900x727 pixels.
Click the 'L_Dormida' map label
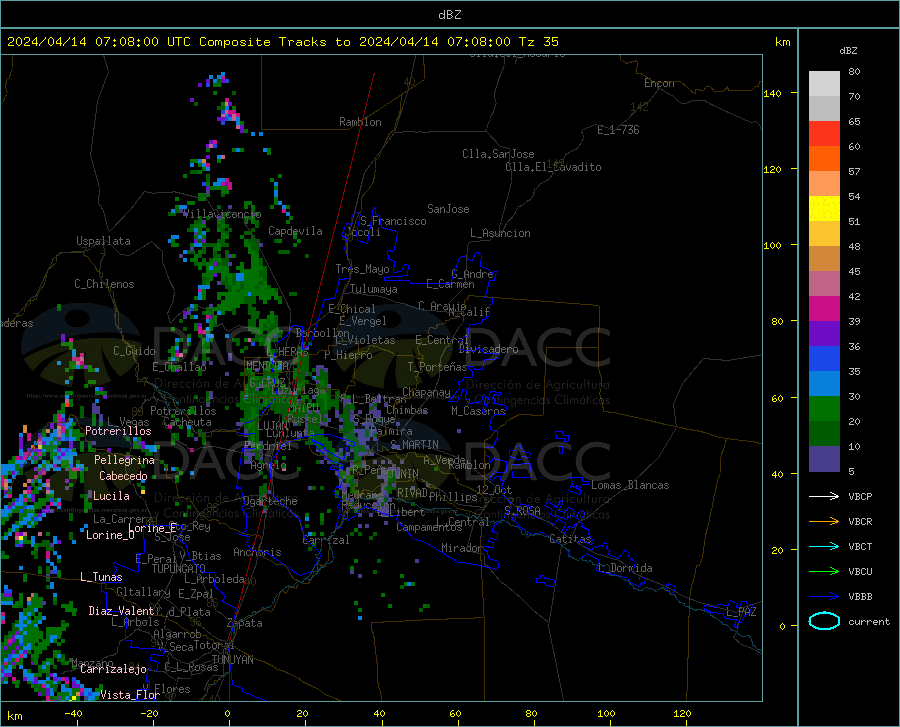(x=624, y=568)
